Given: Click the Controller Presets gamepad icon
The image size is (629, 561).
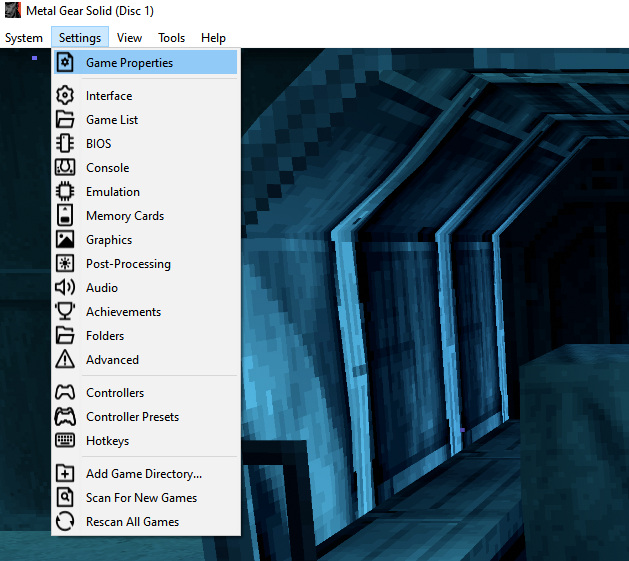Looking at the screenshot, I should point(65,417).
